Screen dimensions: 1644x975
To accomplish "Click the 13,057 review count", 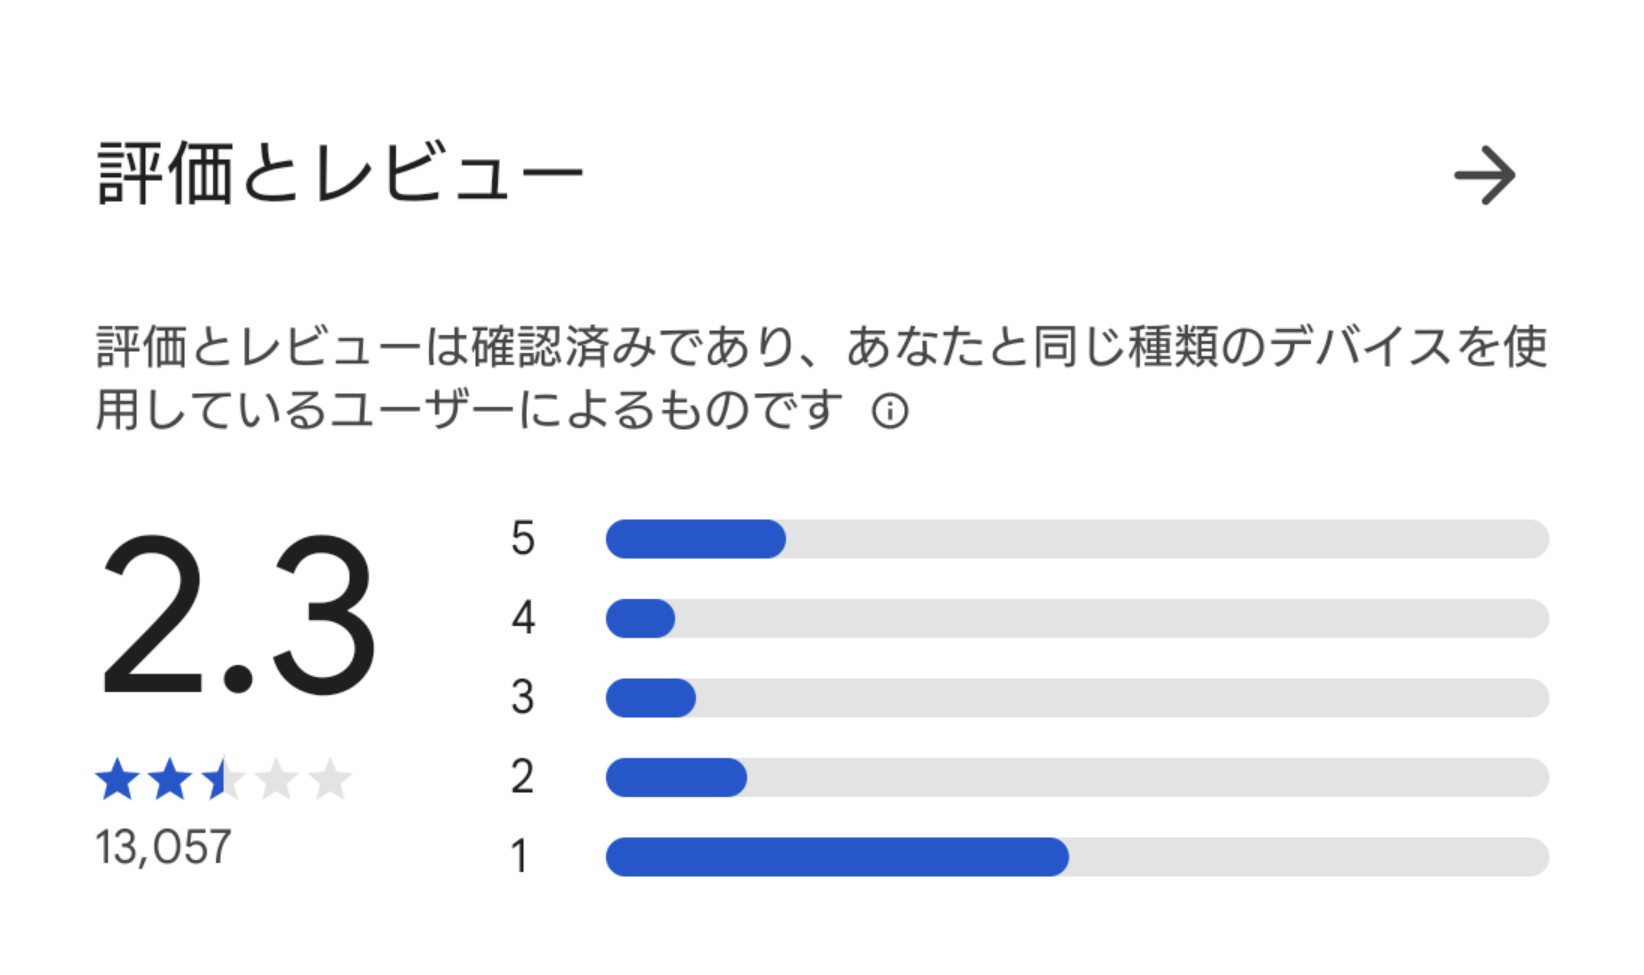I will (x=163, y=847).
